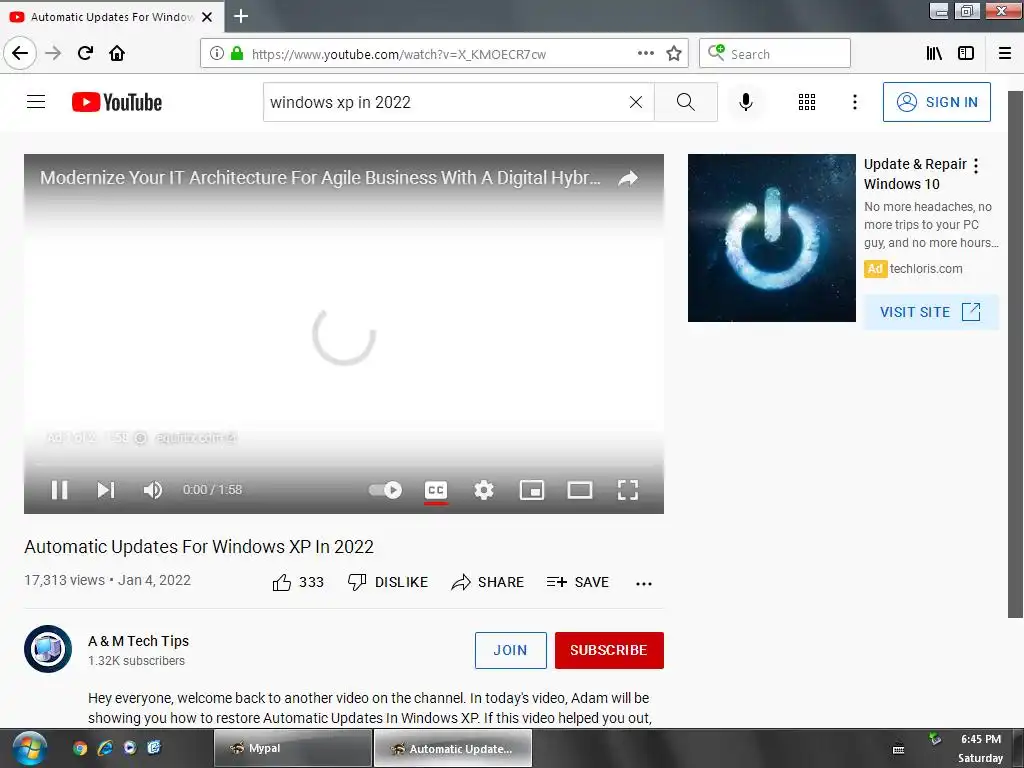Image resolution: width=1024 pixels, height=768 pixels.
Task: Open a new browser tab
Action: pos(241,16)
